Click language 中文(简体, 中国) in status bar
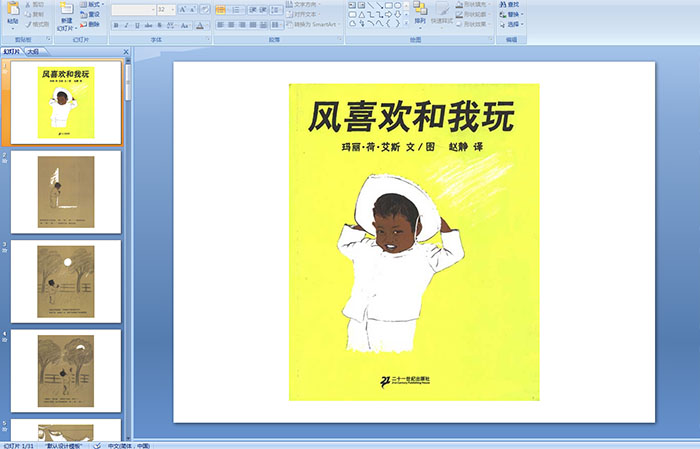 click(x=129, y=445)
